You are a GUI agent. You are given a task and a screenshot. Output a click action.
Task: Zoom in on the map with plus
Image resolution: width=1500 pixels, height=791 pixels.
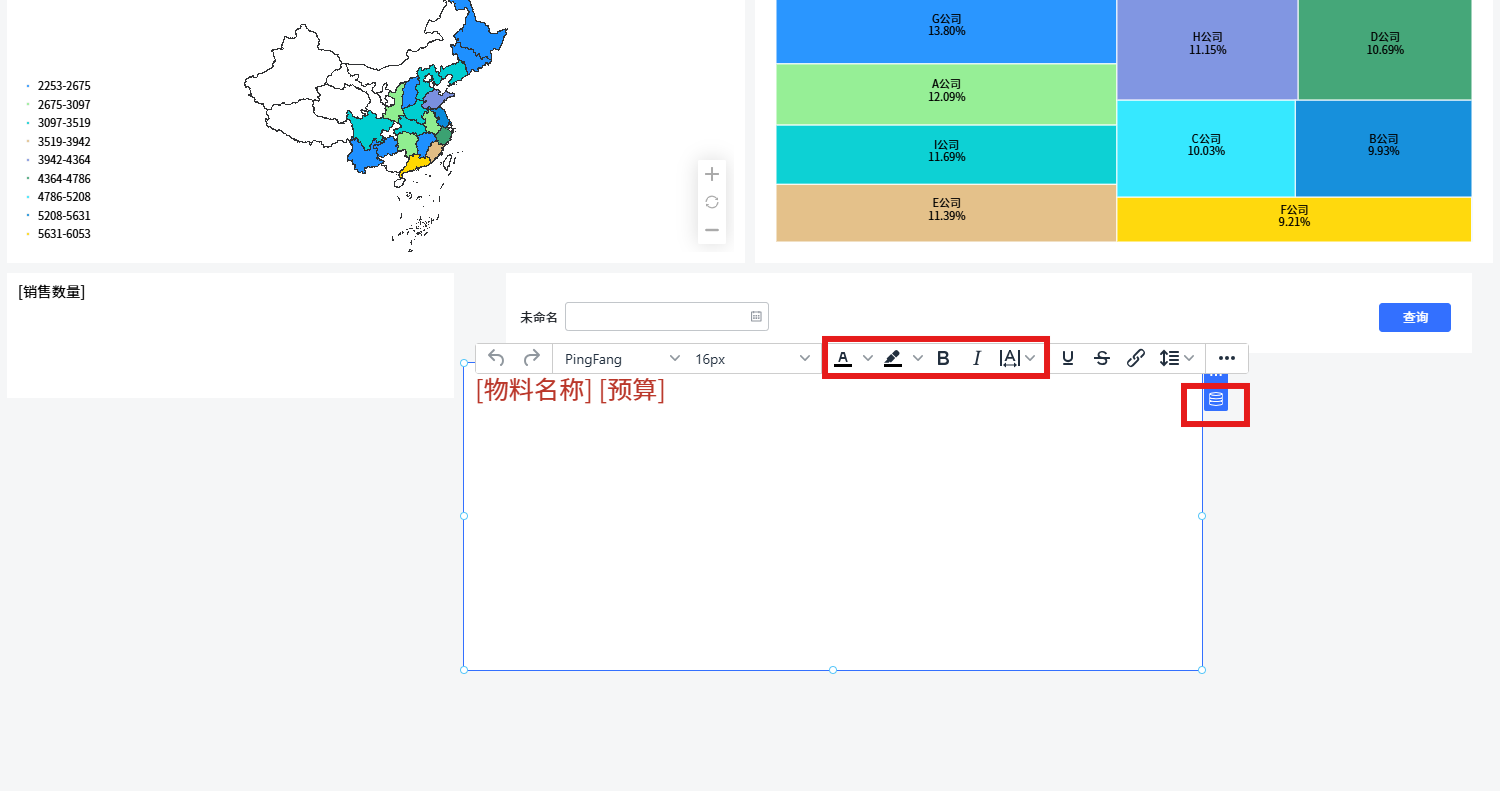tap(712, 174)
